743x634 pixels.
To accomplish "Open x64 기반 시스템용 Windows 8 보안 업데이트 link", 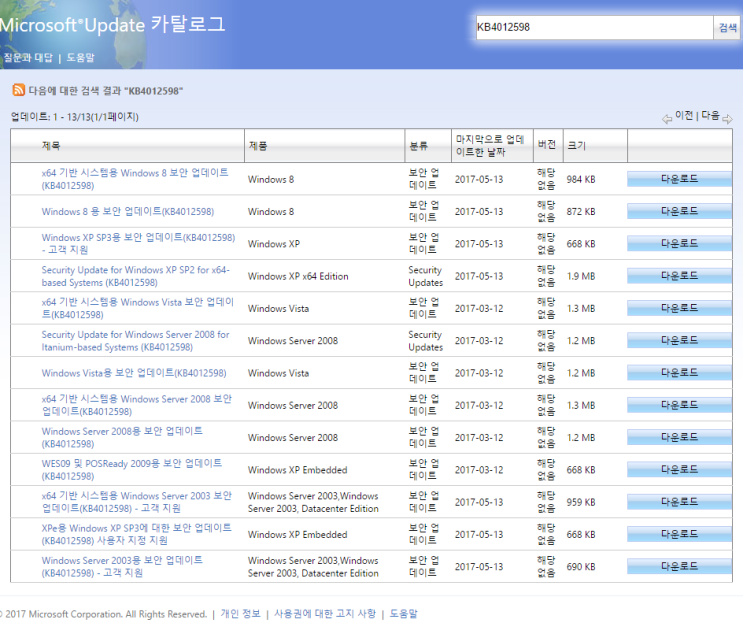I will (x=135, y=179).
